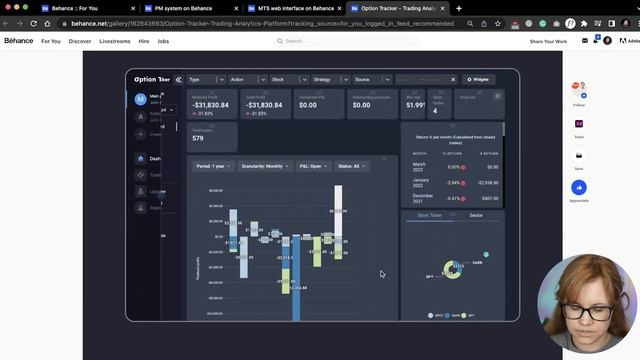Click the scrollbar in the Return % panel
Viewport: 640px width, 360px height.
click(504, 129)
